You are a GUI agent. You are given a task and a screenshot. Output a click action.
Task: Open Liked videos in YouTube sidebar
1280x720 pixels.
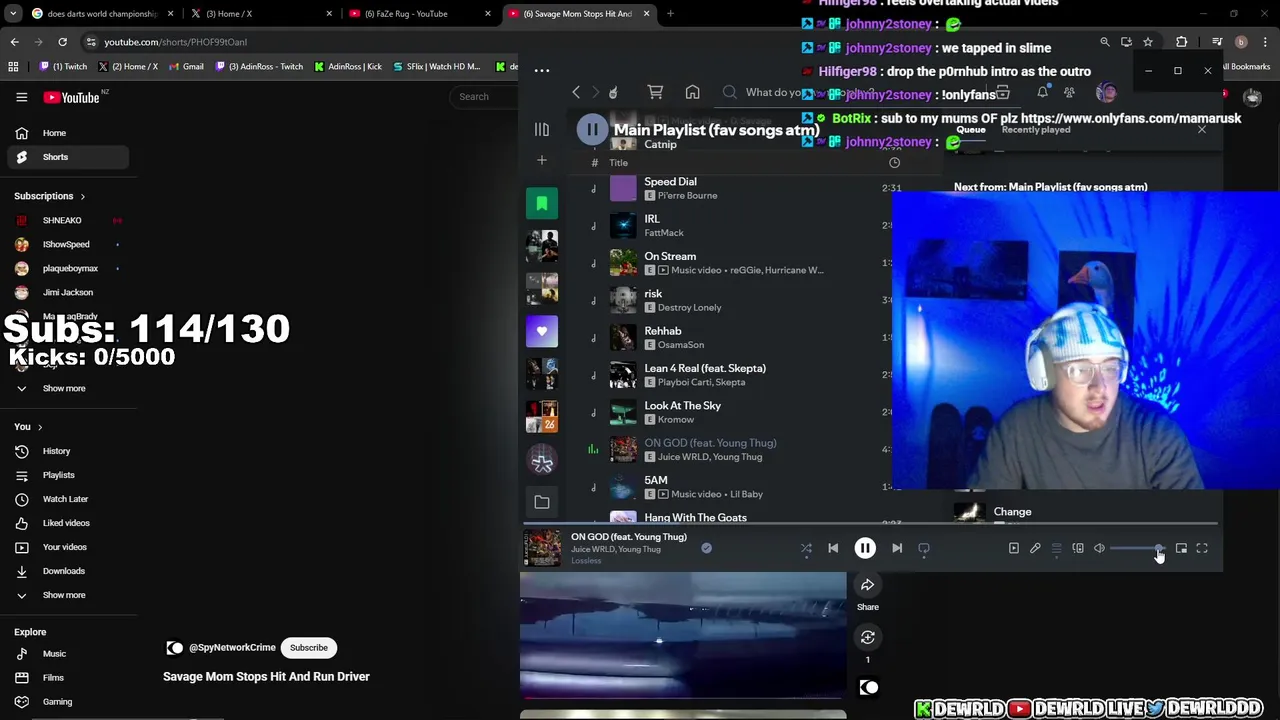click(x=66, y=523)
